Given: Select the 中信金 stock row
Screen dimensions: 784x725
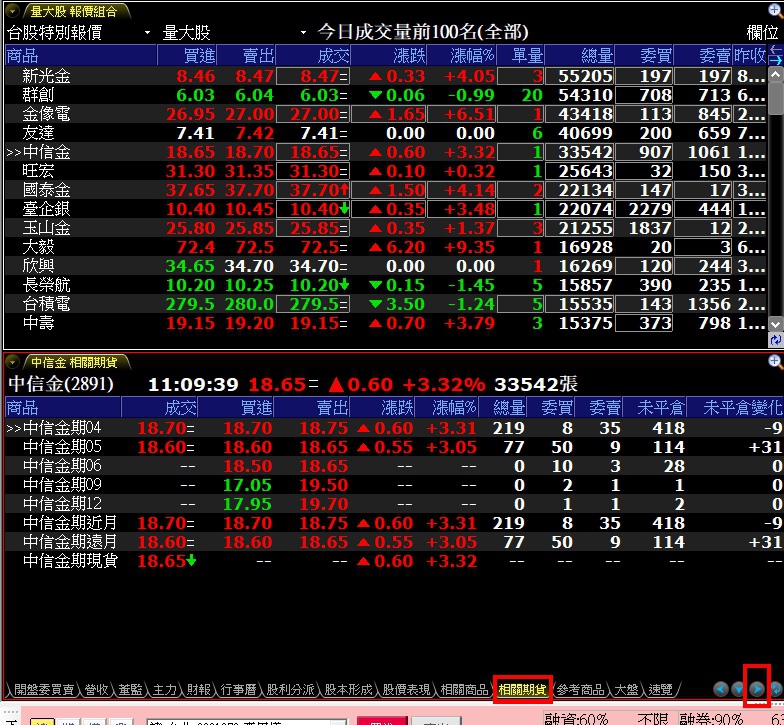Looking at the screenshot, I should [x=386, y=152].
